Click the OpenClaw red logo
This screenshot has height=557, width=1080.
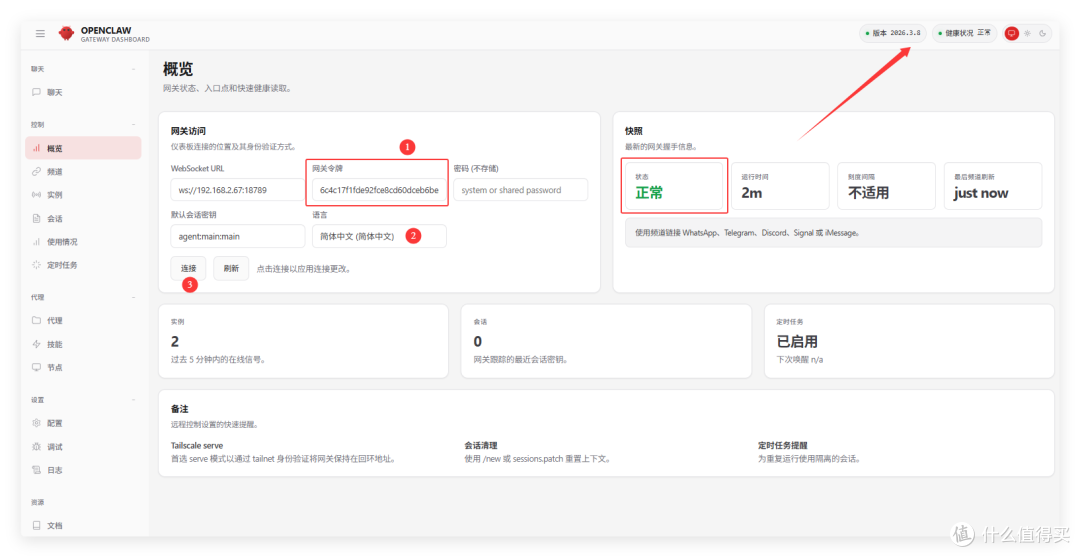click(x=66, y=33)
